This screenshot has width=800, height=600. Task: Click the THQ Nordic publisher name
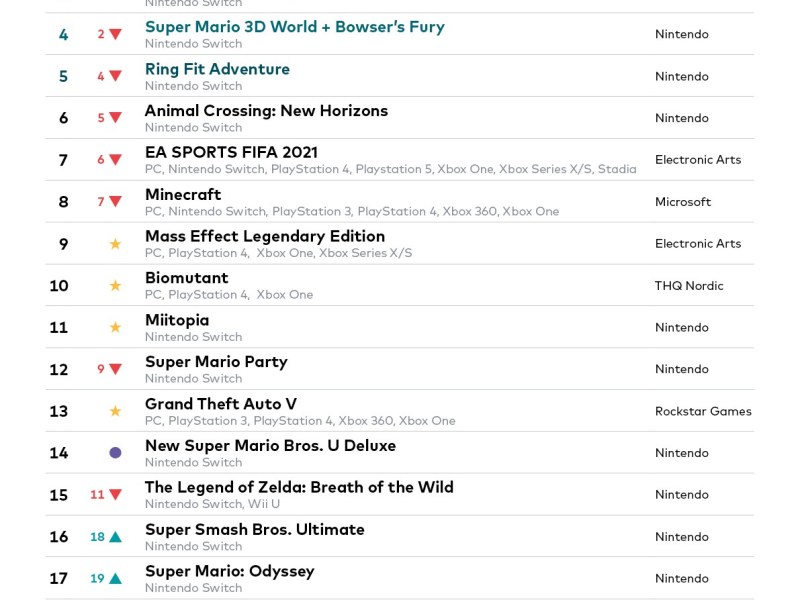689,286
